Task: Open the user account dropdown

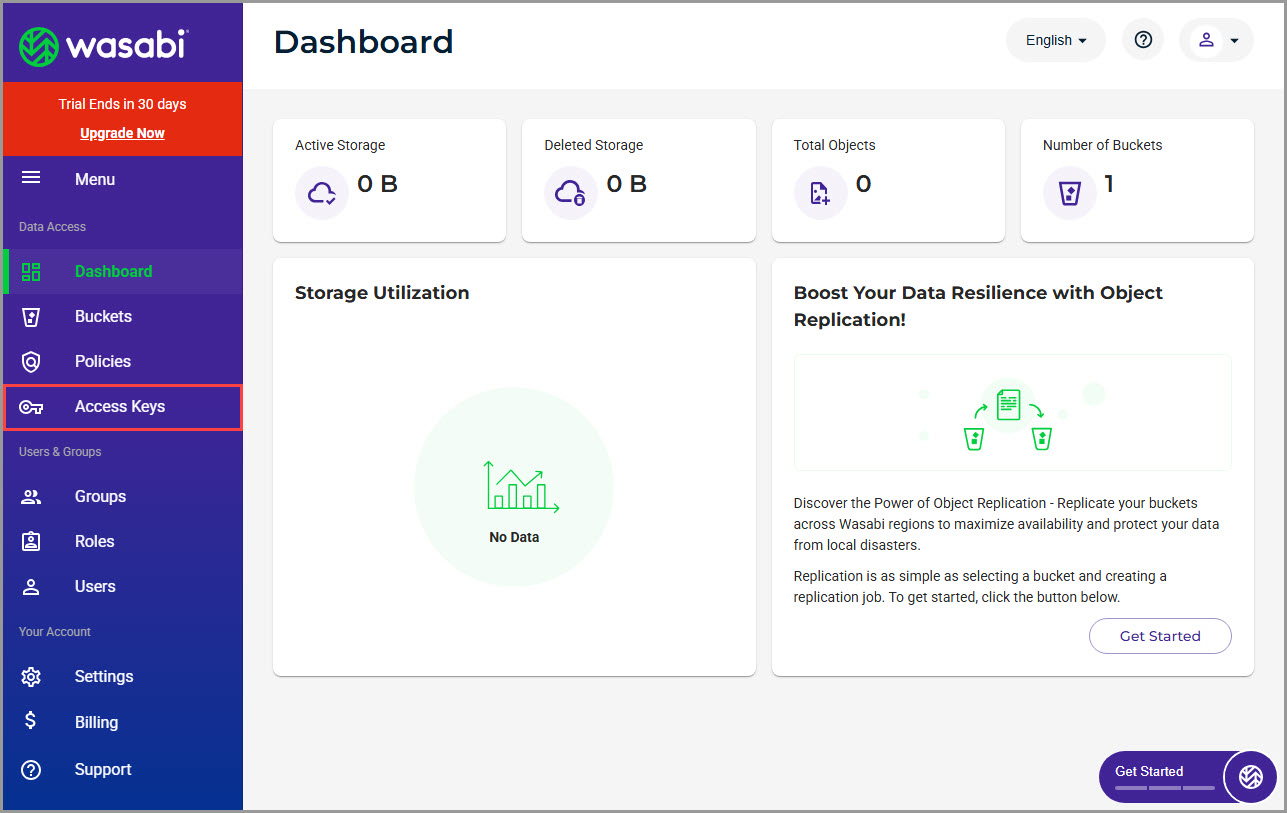Action: (x=1216, y=40)
